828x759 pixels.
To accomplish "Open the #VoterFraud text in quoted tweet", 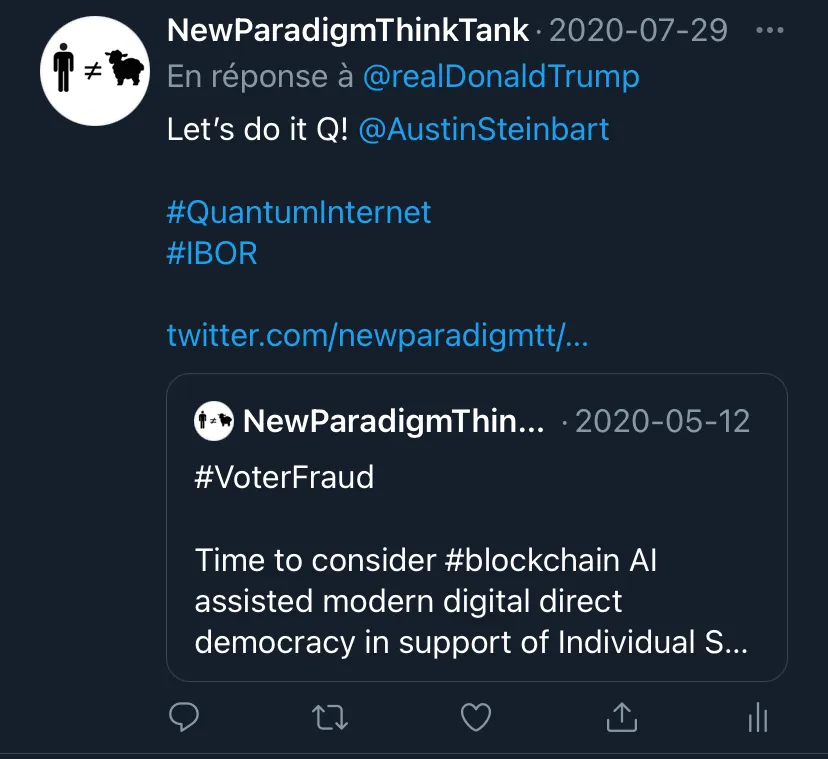I will 284,477.
